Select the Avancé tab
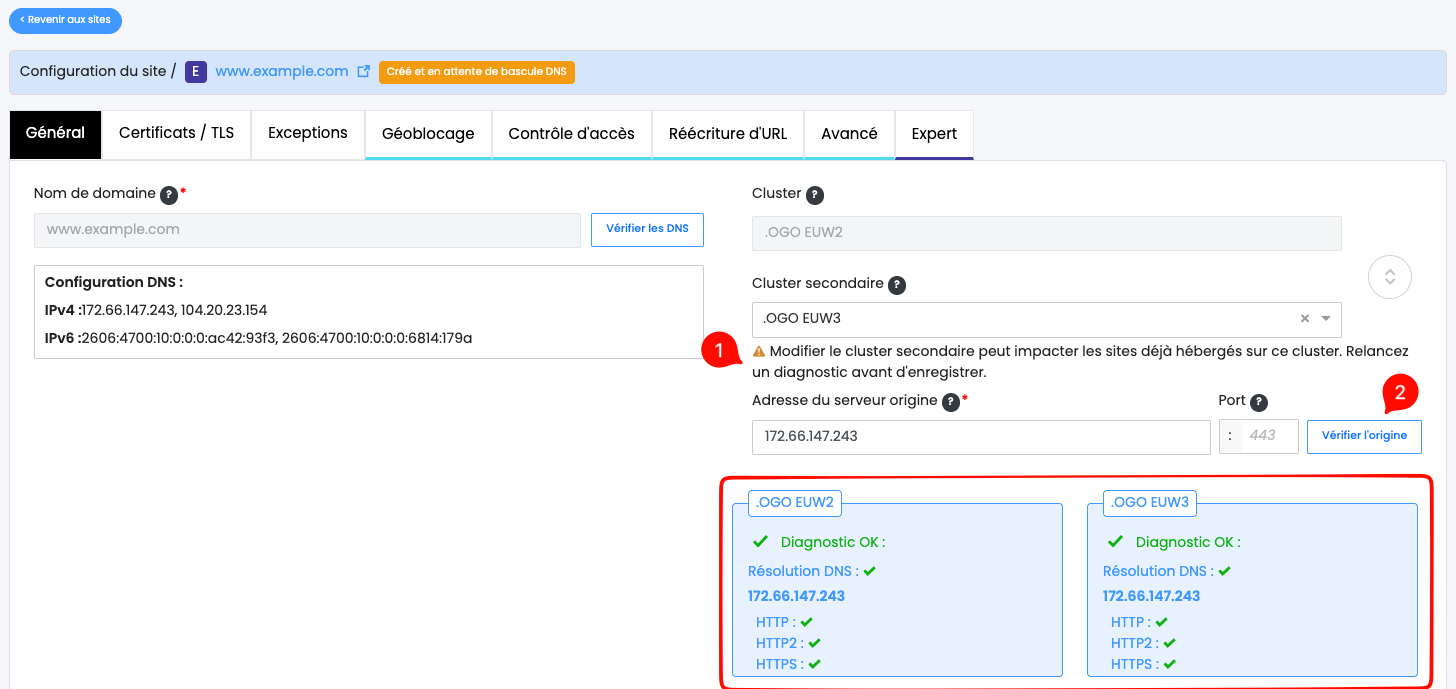The height and width of the screenshot is (689, 1456). 849,134
